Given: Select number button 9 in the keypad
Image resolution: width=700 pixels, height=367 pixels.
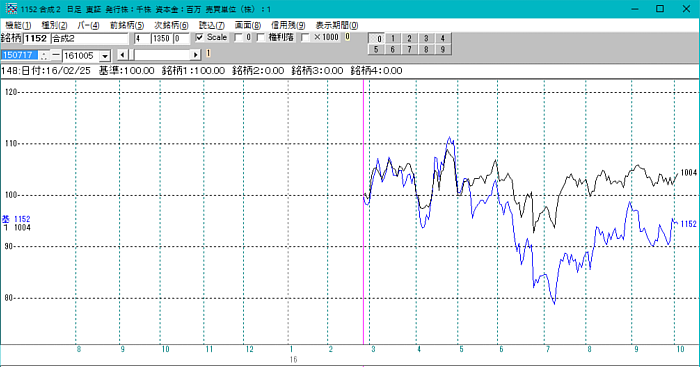Looking at the screenshot, I should point(442,50).
